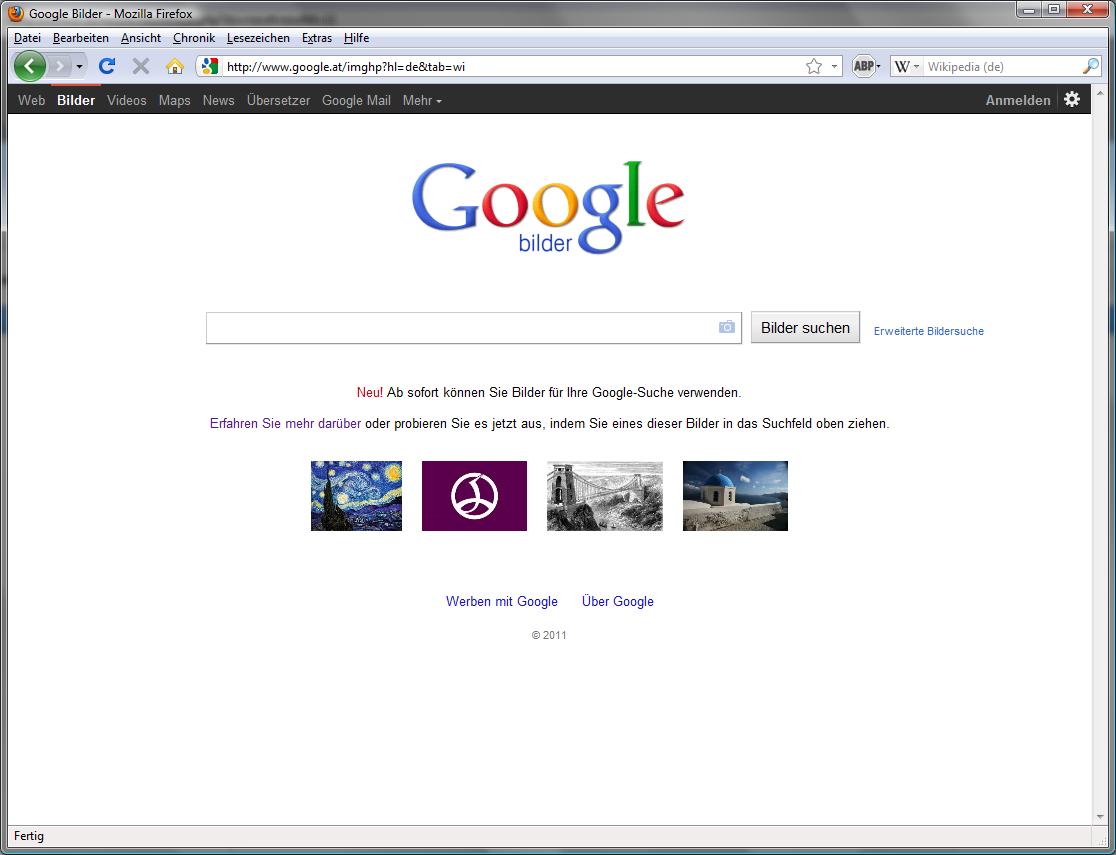Go to the home page icon
This screenshot has width=1116, height=855.
pyautogui.click(x=174, y=66)
